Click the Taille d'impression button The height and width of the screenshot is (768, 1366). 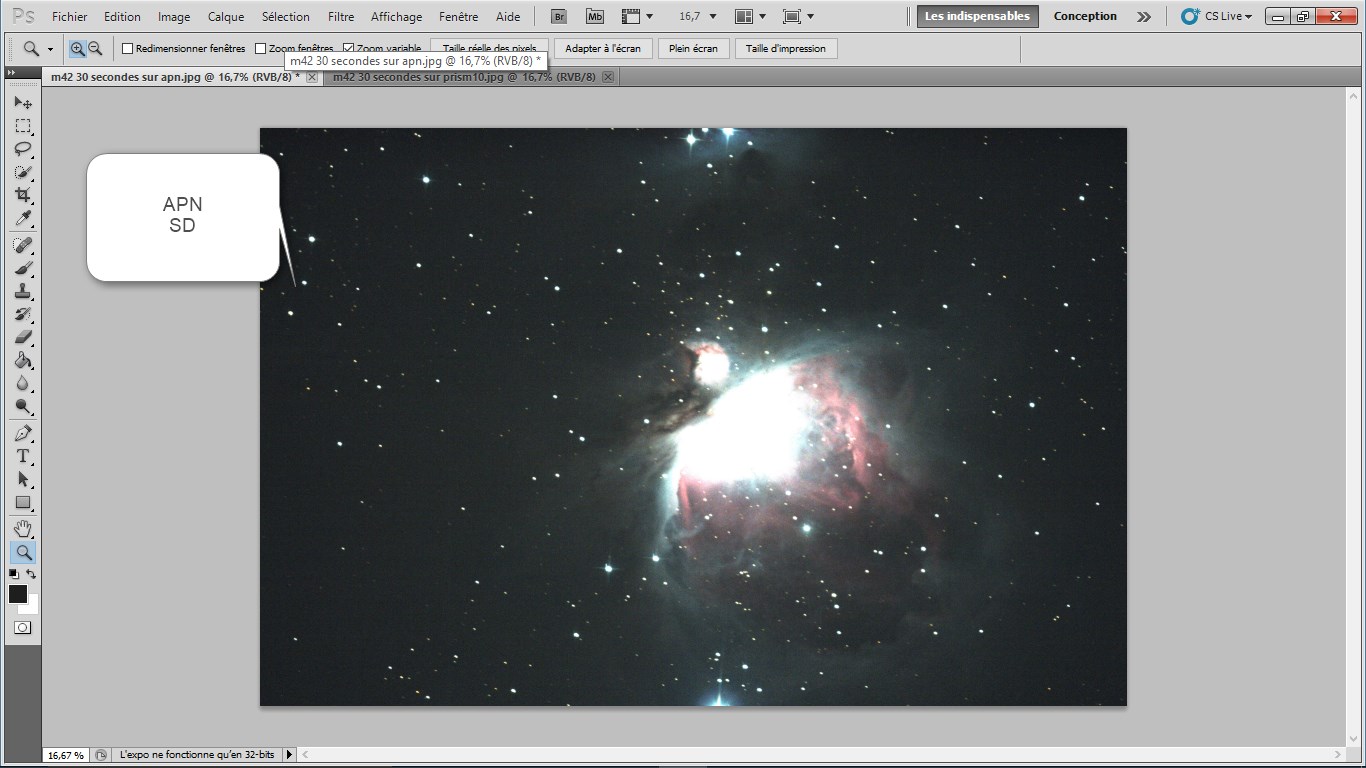tap(786, 49)
